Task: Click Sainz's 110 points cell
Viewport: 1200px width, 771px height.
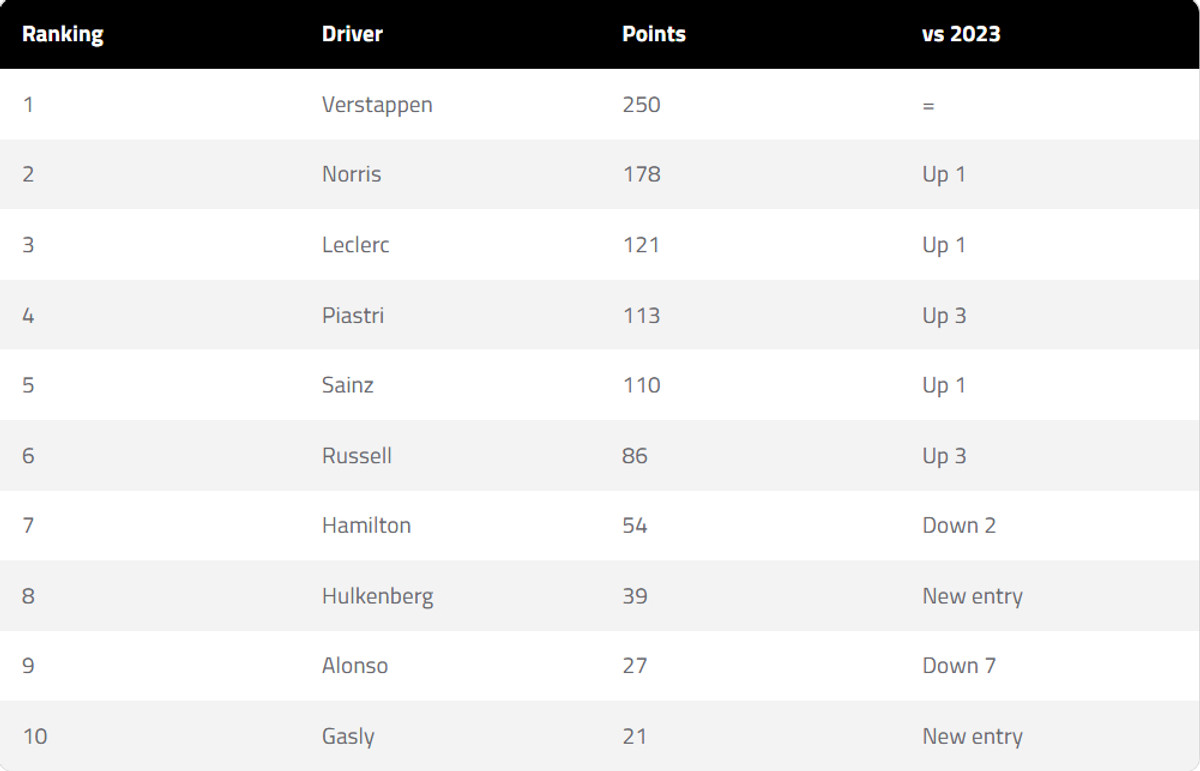Action: (641, 385)
